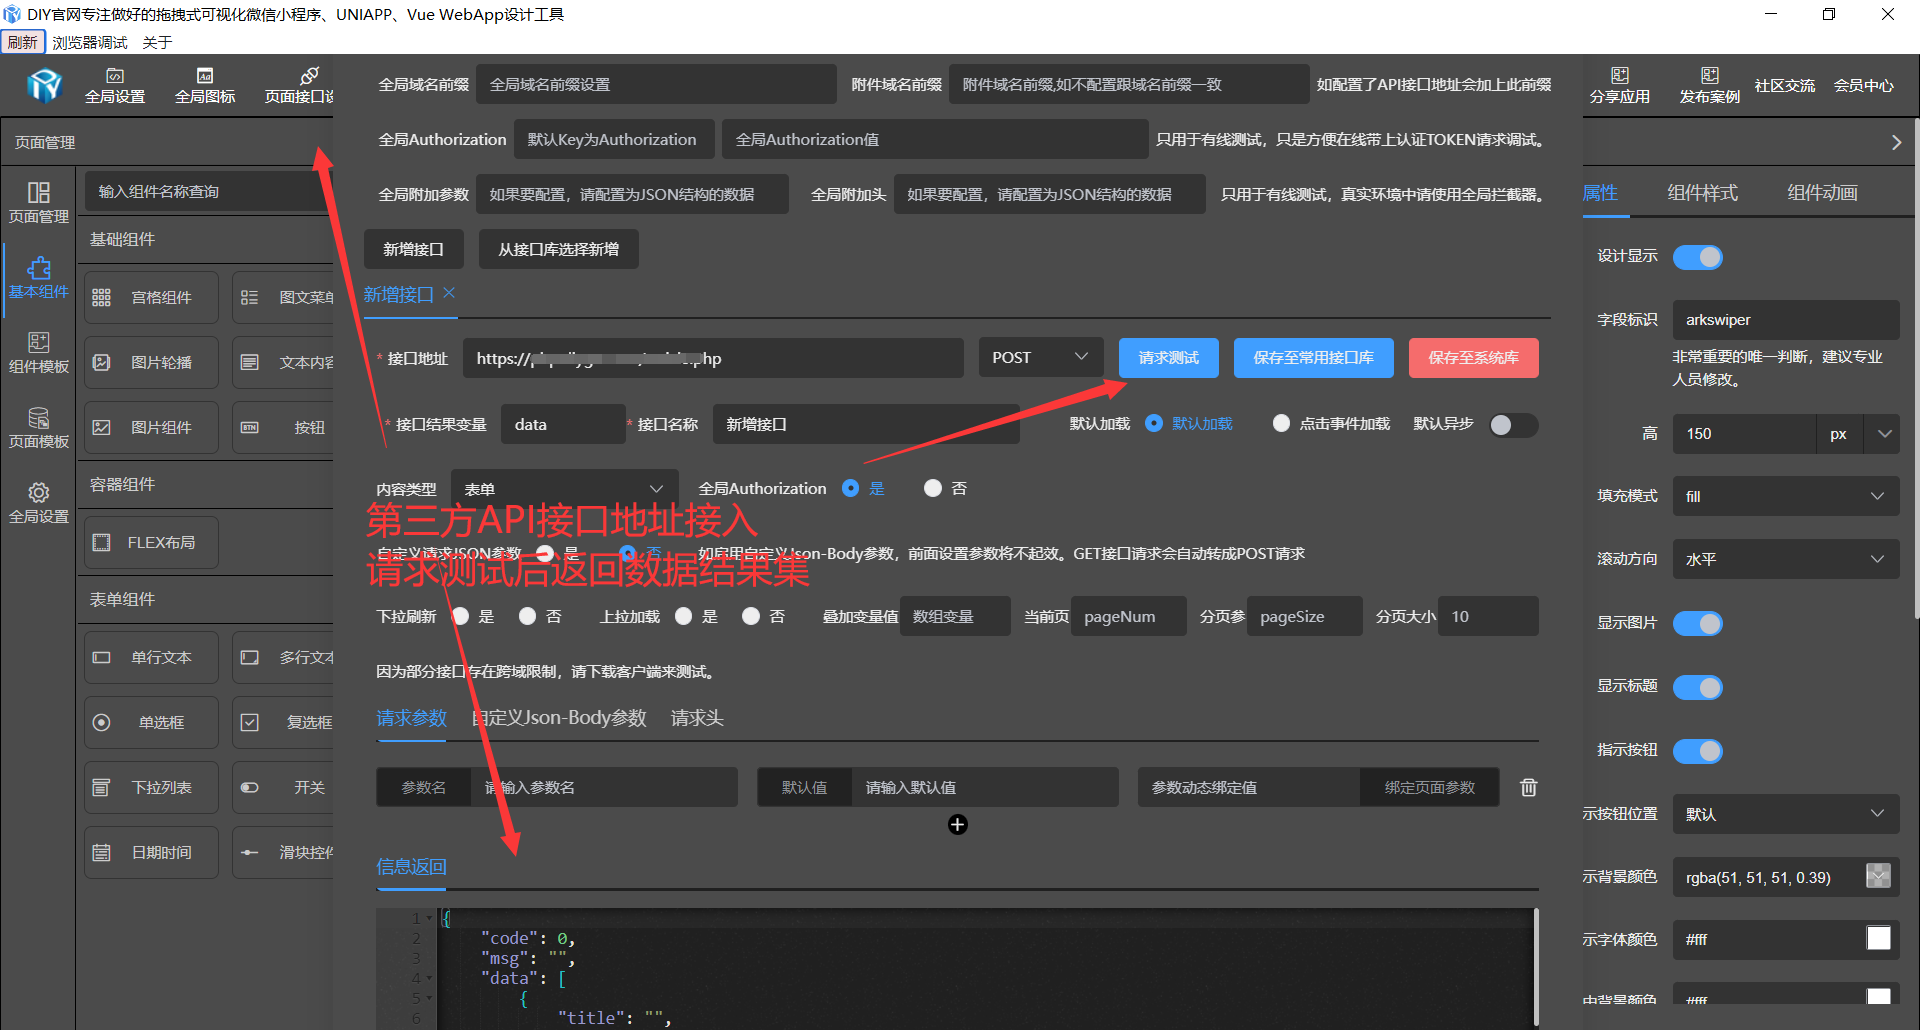
Task: Open 页面接口设置 link icon in toolbar
Action: (299, 86)
